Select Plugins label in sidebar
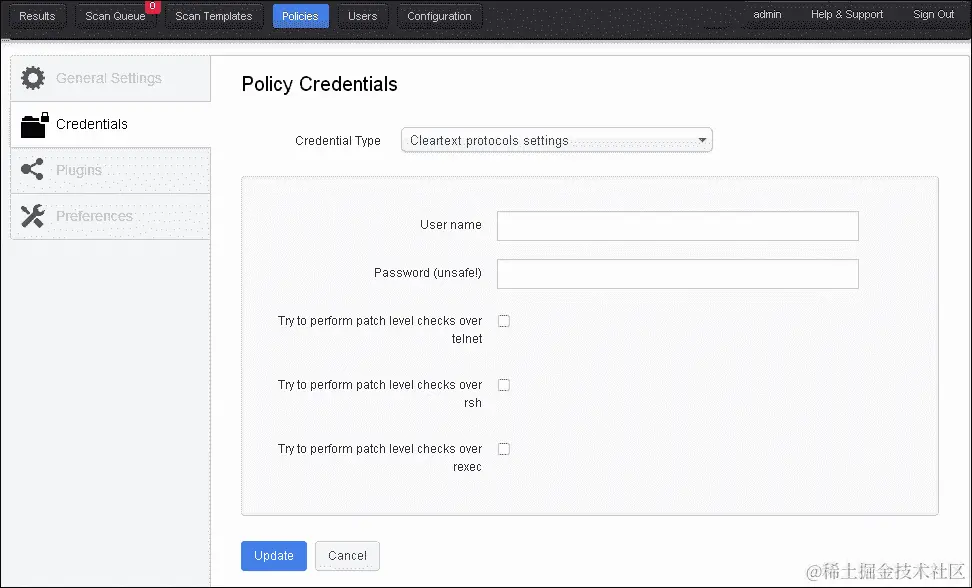 tap(79, 170)
